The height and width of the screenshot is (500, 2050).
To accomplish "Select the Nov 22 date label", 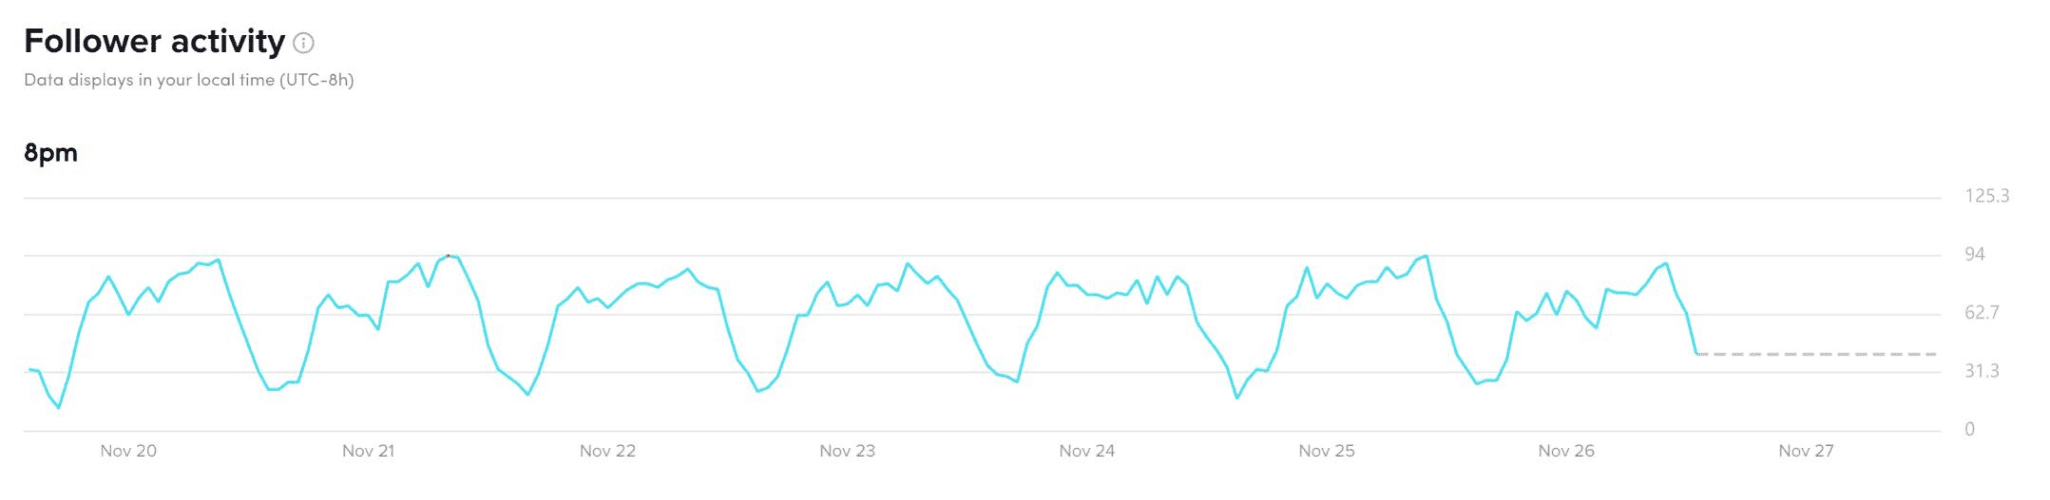I will (608, 451).
